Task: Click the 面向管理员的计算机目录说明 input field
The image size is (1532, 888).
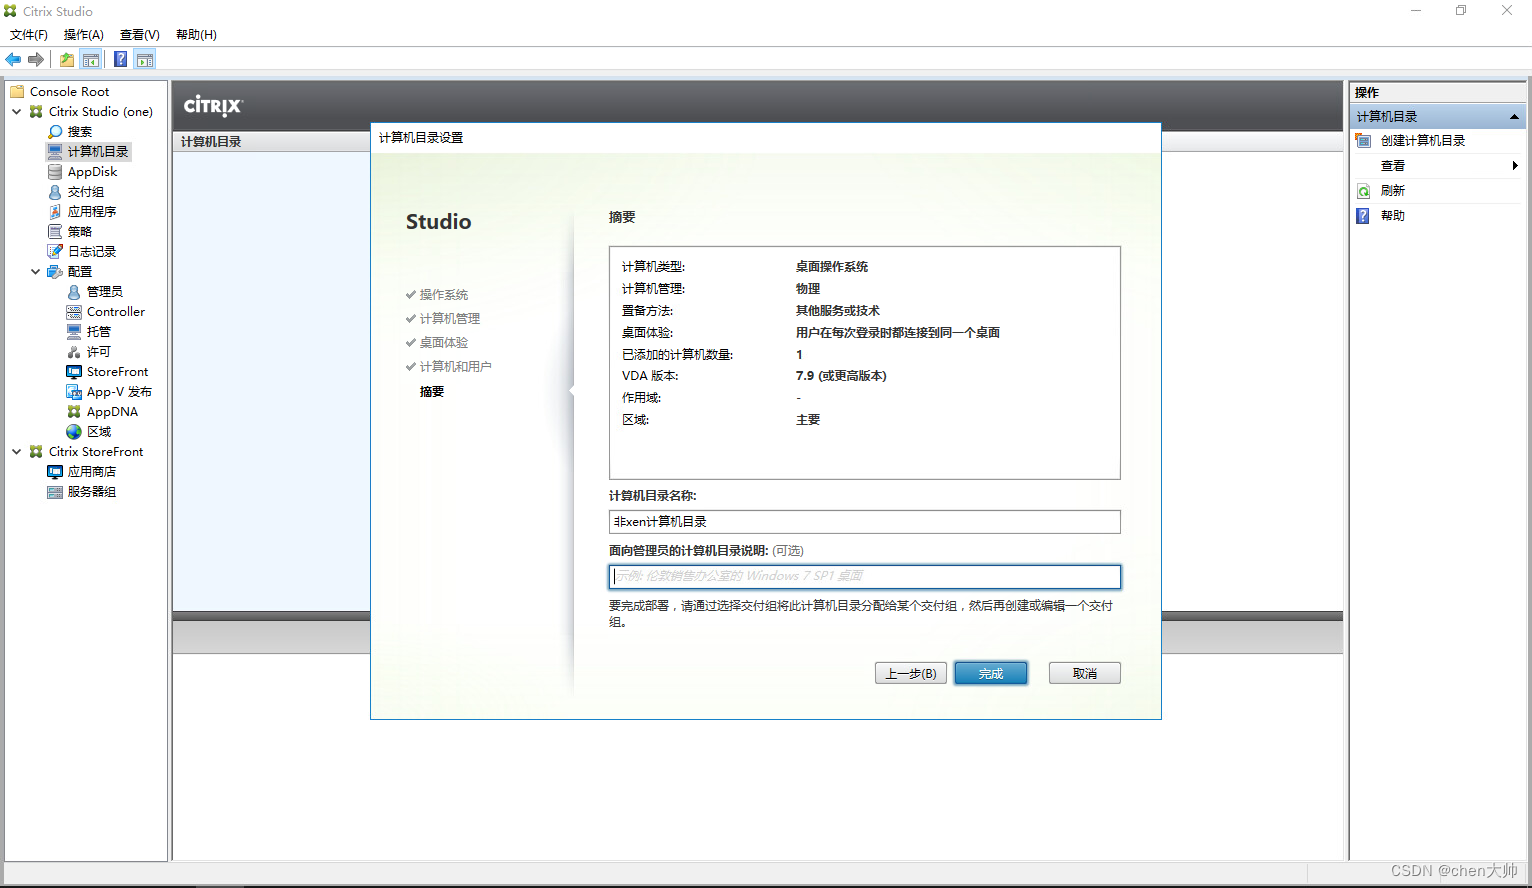Action: pyautogui.click(x=865, y=577)
